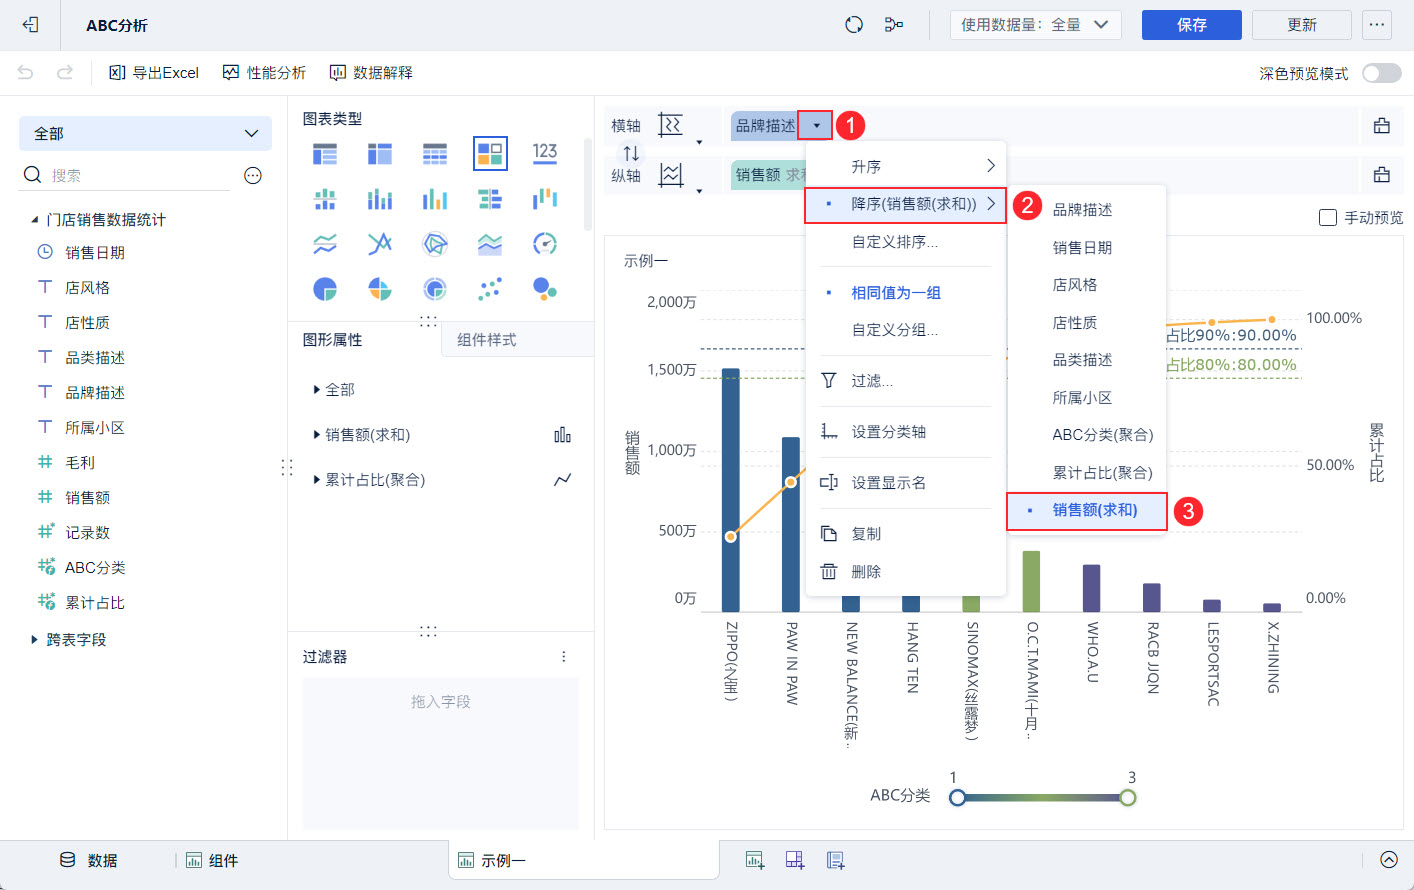Click the undo arrow icon
Screen dimensions: 1414x890
pyautogui.click(x=26, y=72)
